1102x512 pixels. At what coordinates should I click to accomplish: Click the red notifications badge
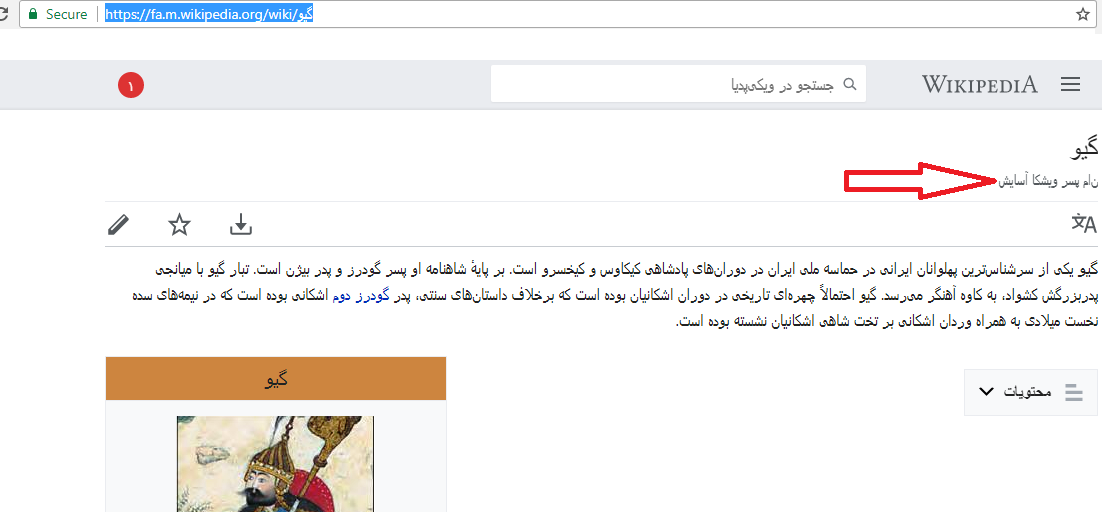tap(131, 86)
